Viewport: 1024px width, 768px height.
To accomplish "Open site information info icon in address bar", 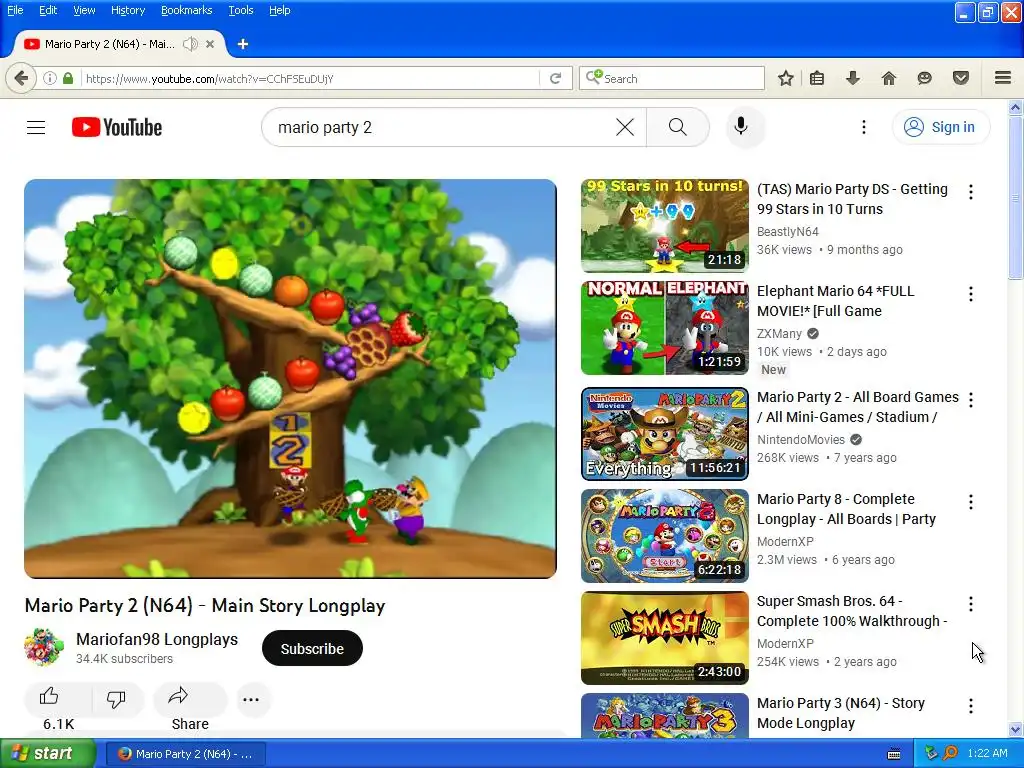I will [50, 78].
